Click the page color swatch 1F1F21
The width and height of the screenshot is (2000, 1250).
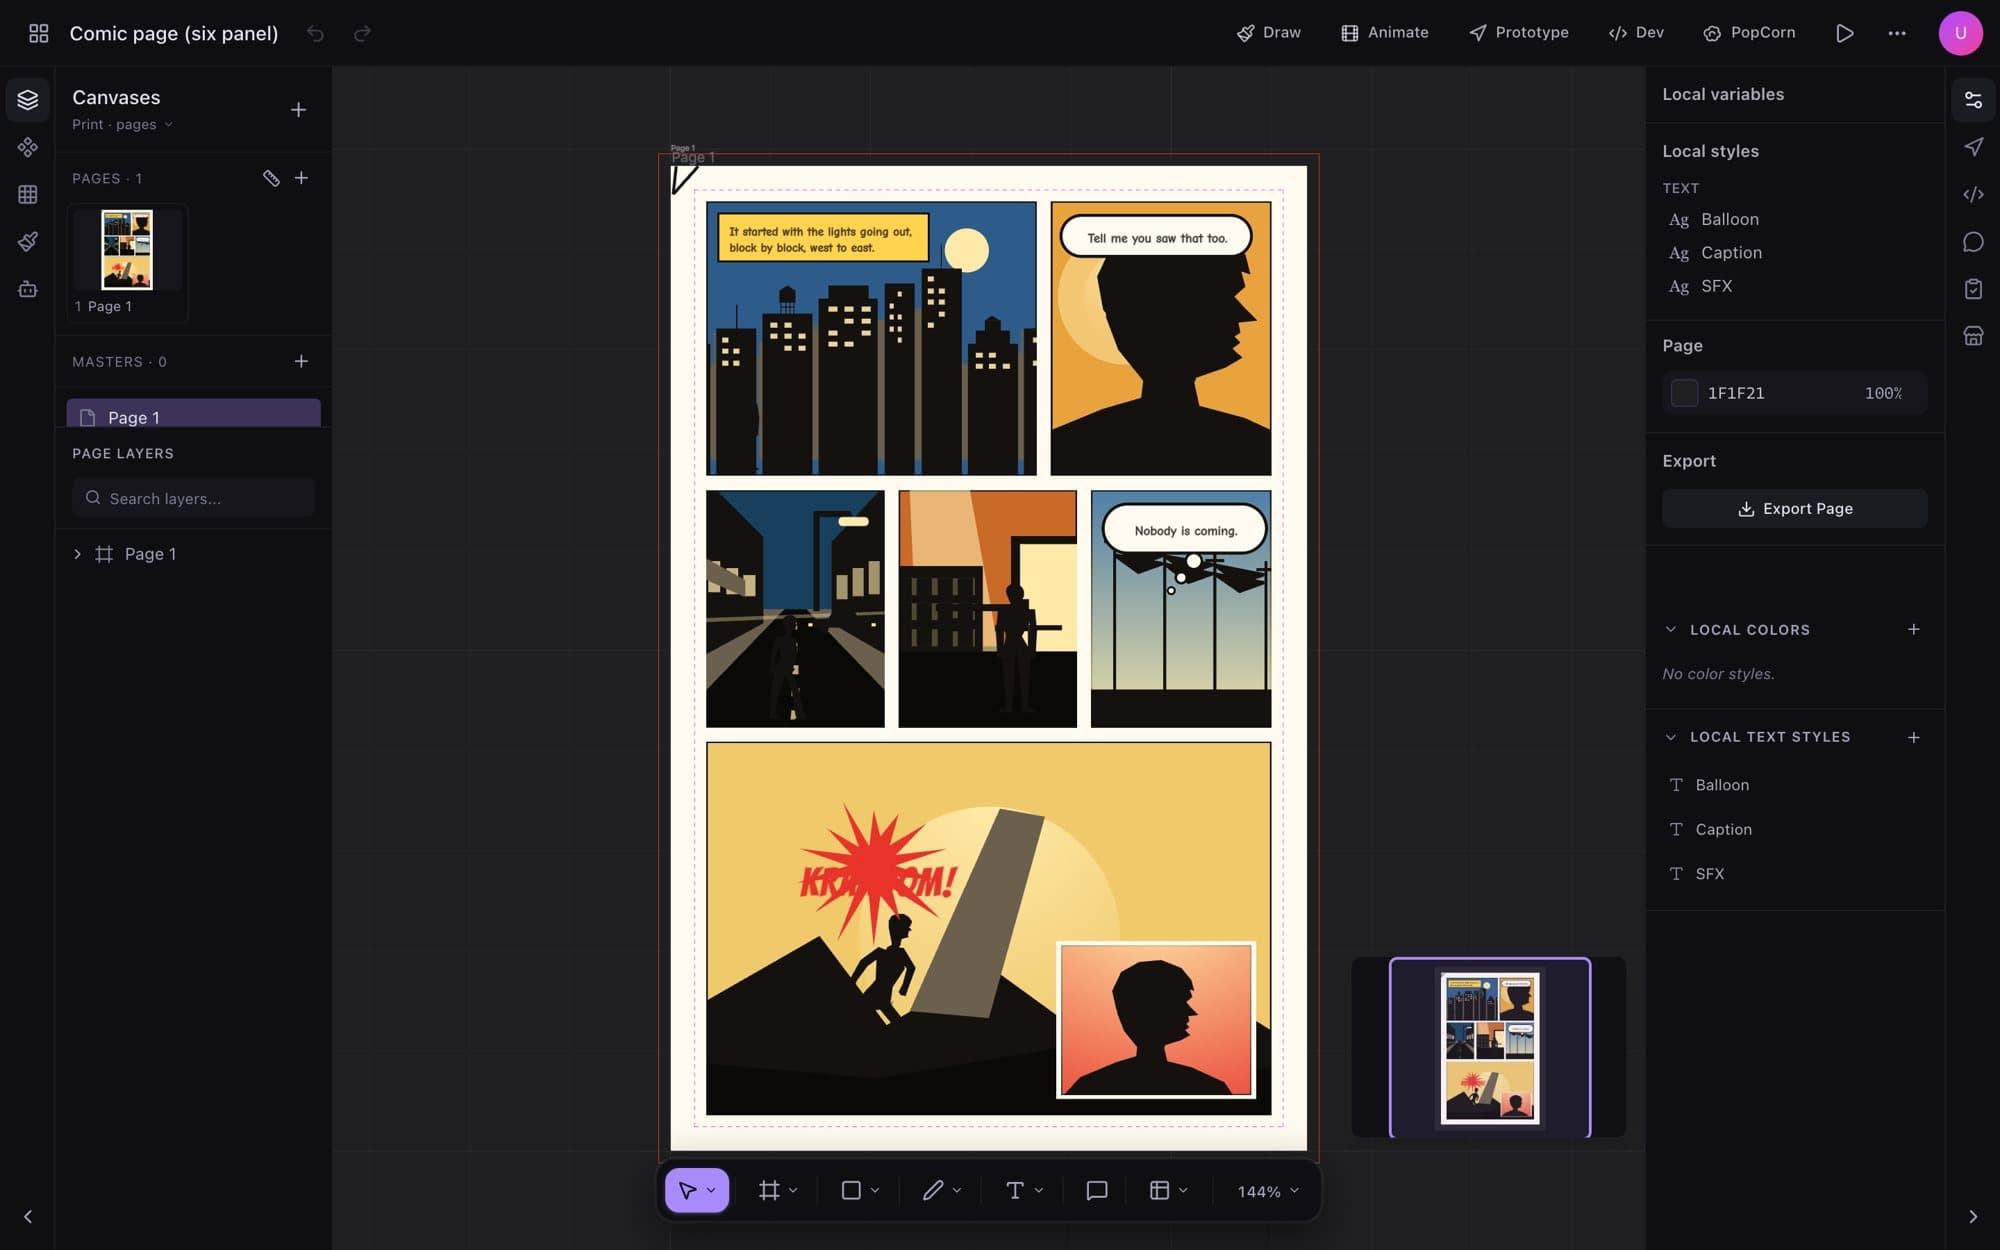[x=1684, y=393]
